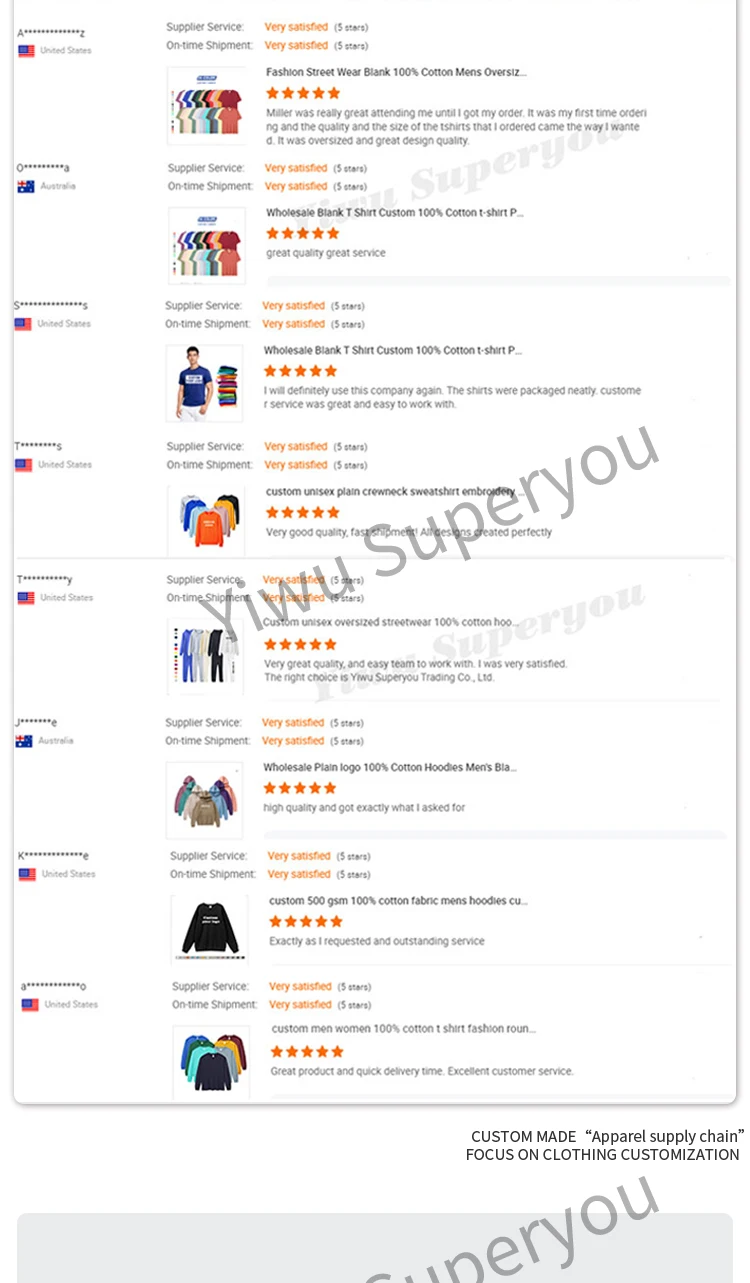
Task: Click the US flag beside reviewer a***o
Action: 30,1005
